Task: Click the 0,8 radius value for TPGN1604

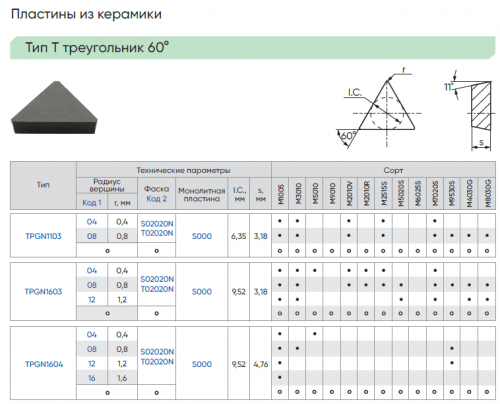Action: [122, 349]
